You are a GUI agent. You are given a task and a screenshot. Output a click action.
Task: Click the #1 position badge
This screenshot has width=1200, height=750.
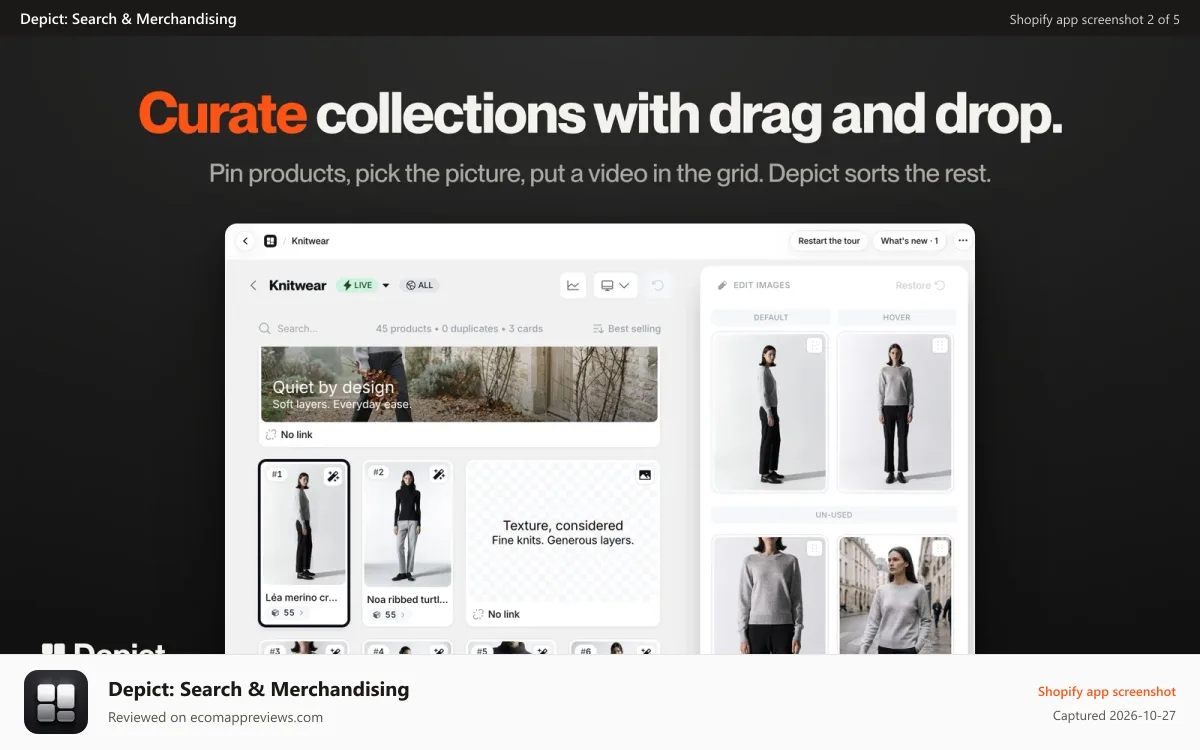click(x=277, y=474)
